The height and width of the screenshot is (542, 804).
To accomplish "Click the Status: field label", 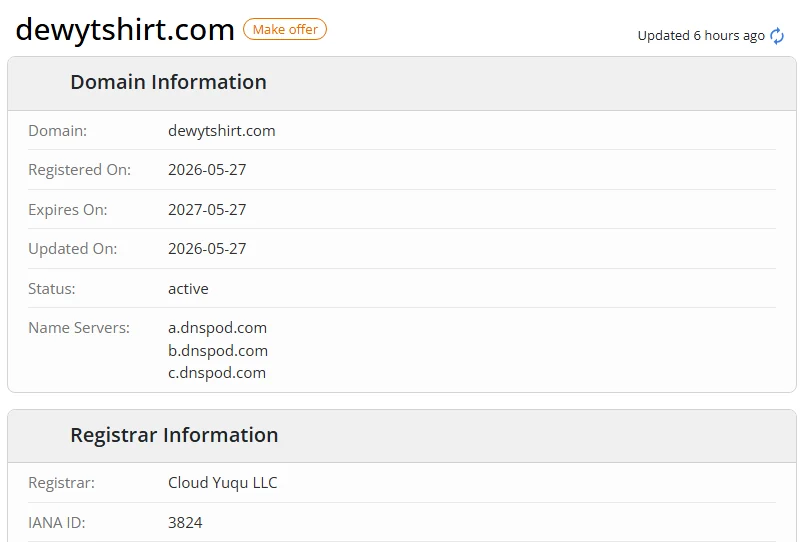I will [52, 289].
